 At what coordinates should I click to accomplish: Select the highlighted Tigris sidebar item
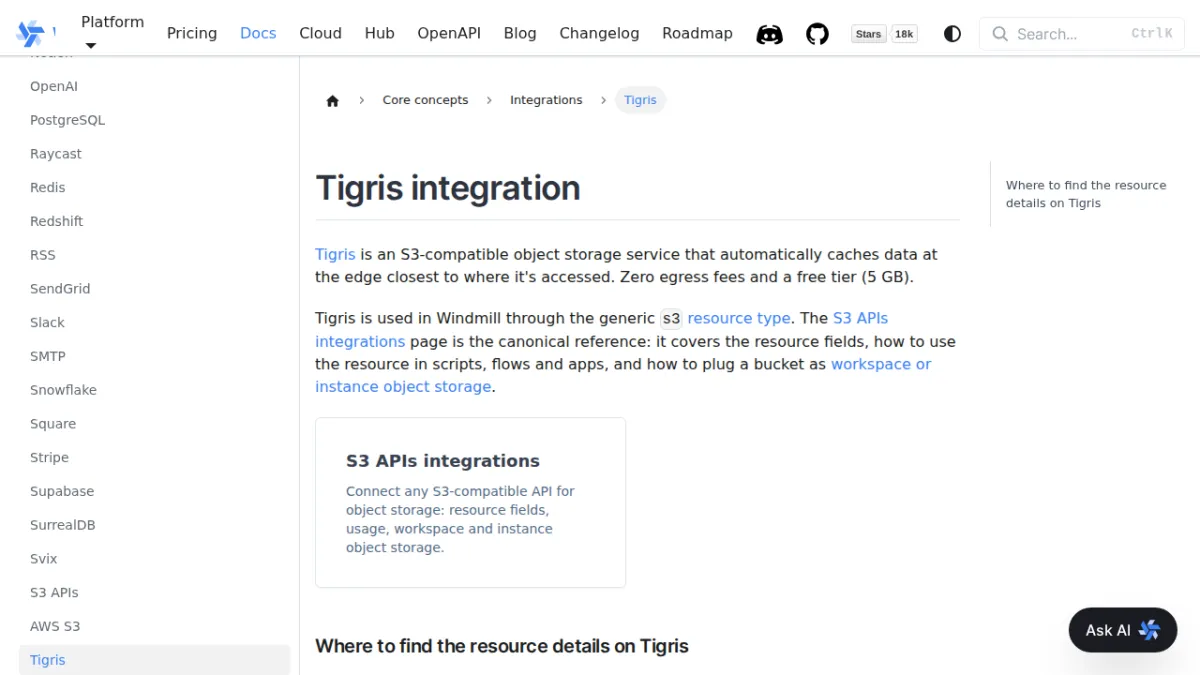(155, 660)
